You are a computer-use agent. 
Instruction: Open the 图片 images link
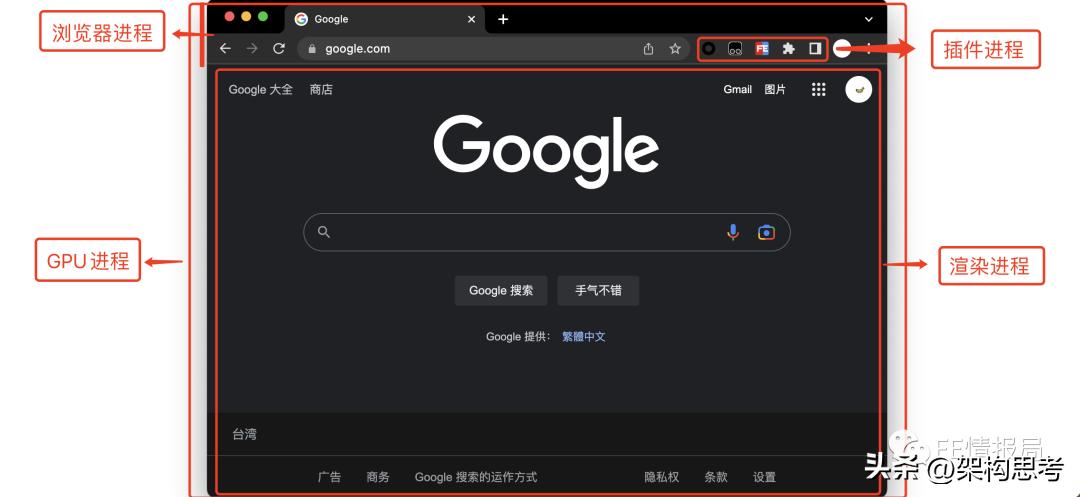(x=775, y=89)
